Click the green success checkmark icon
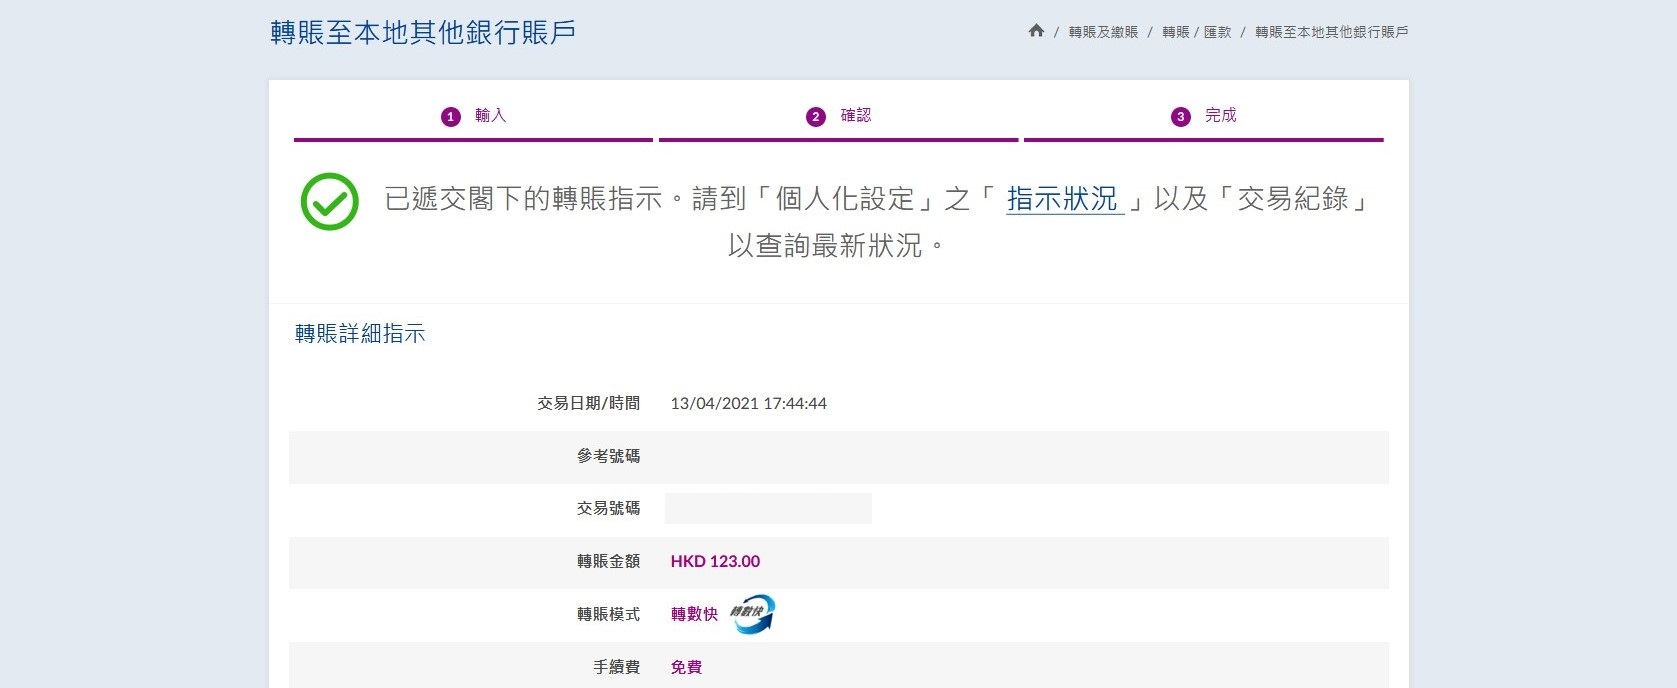Viewport: 1677px width, 688px height. (330, 202)
